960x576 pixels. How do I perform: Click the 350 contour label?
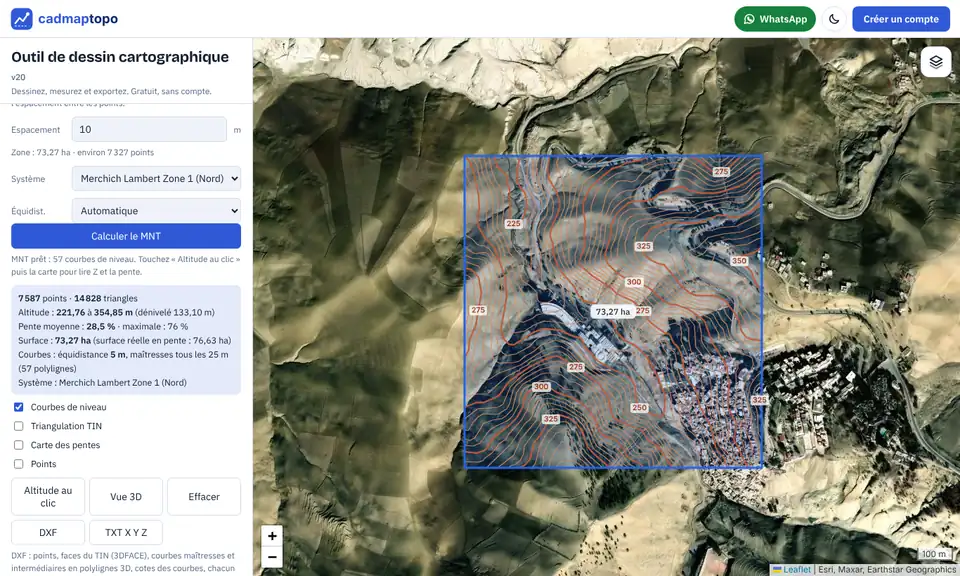point(739,261)
